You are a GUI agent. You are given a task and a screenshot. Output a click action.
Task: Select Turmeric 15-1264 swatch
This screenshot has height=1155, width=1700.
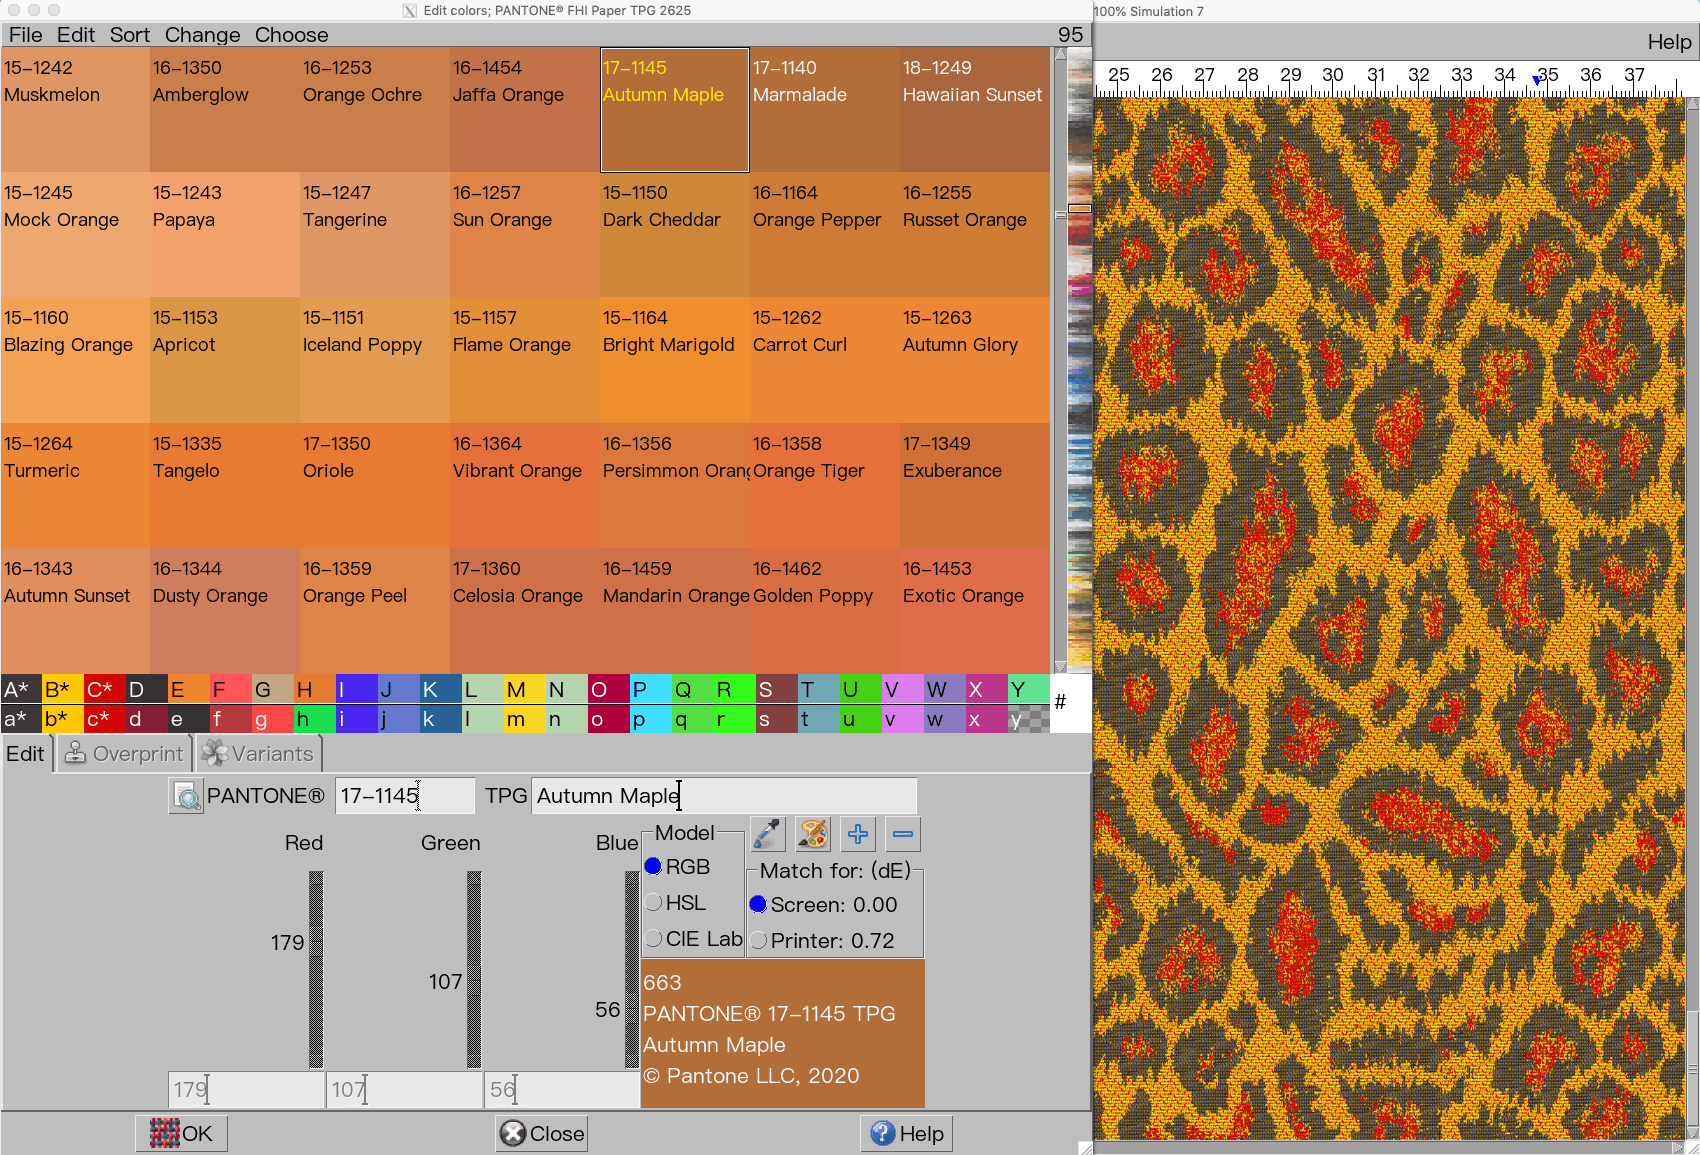pos(75,485)
